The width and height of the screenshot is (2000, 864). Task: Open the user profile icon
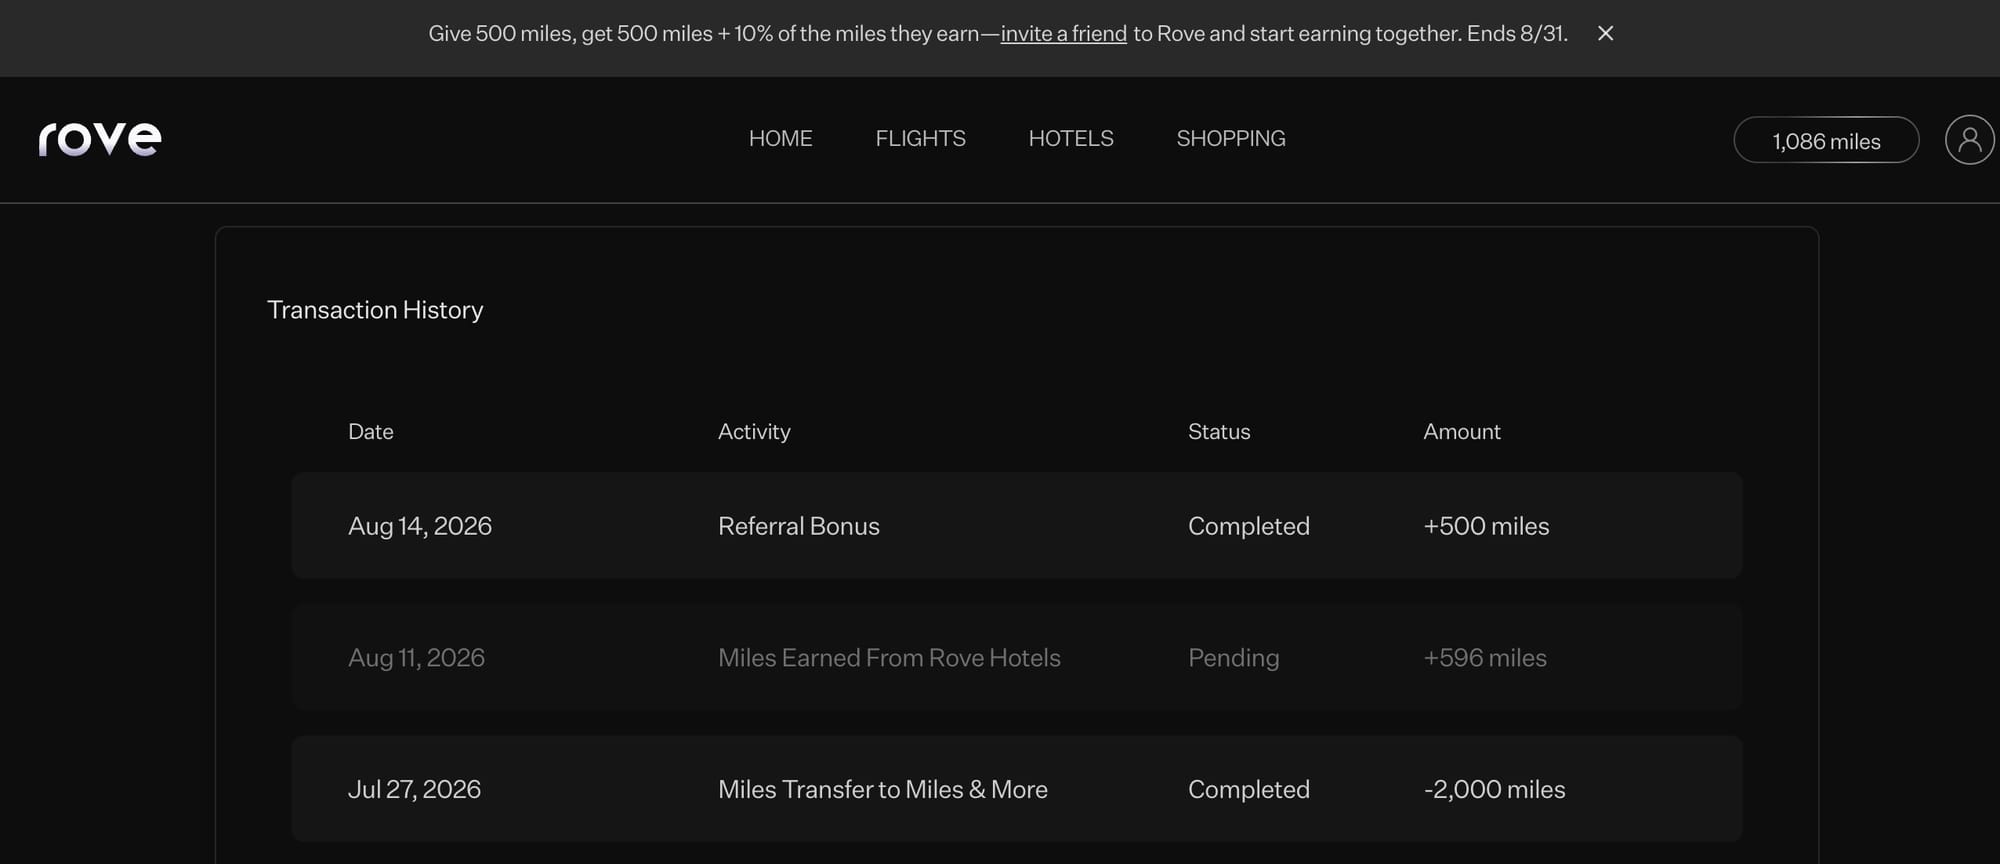coord(1969,139)
